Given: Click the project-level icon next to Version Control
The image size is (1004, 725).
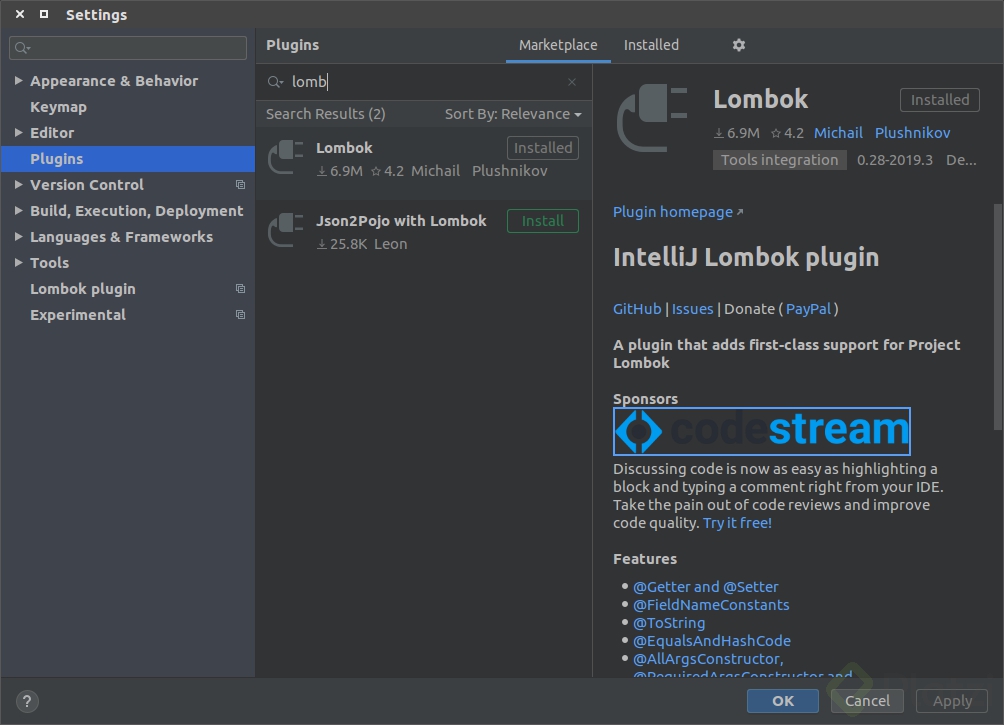Looking at the screenshot, I should coord(240,184).
